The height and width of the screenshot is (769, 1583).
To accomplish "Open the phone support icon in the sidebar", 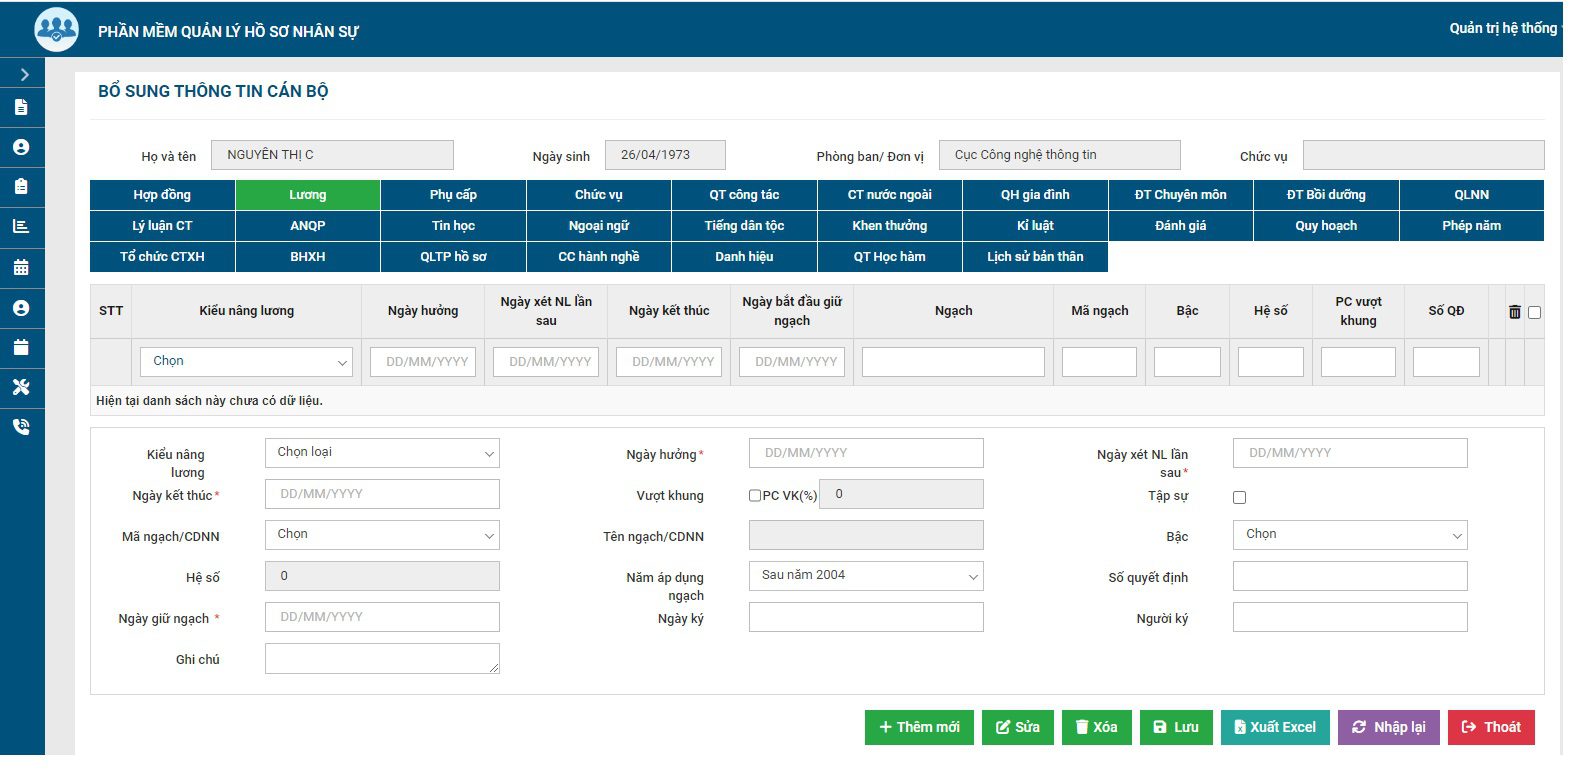I will tap(21, 427).
